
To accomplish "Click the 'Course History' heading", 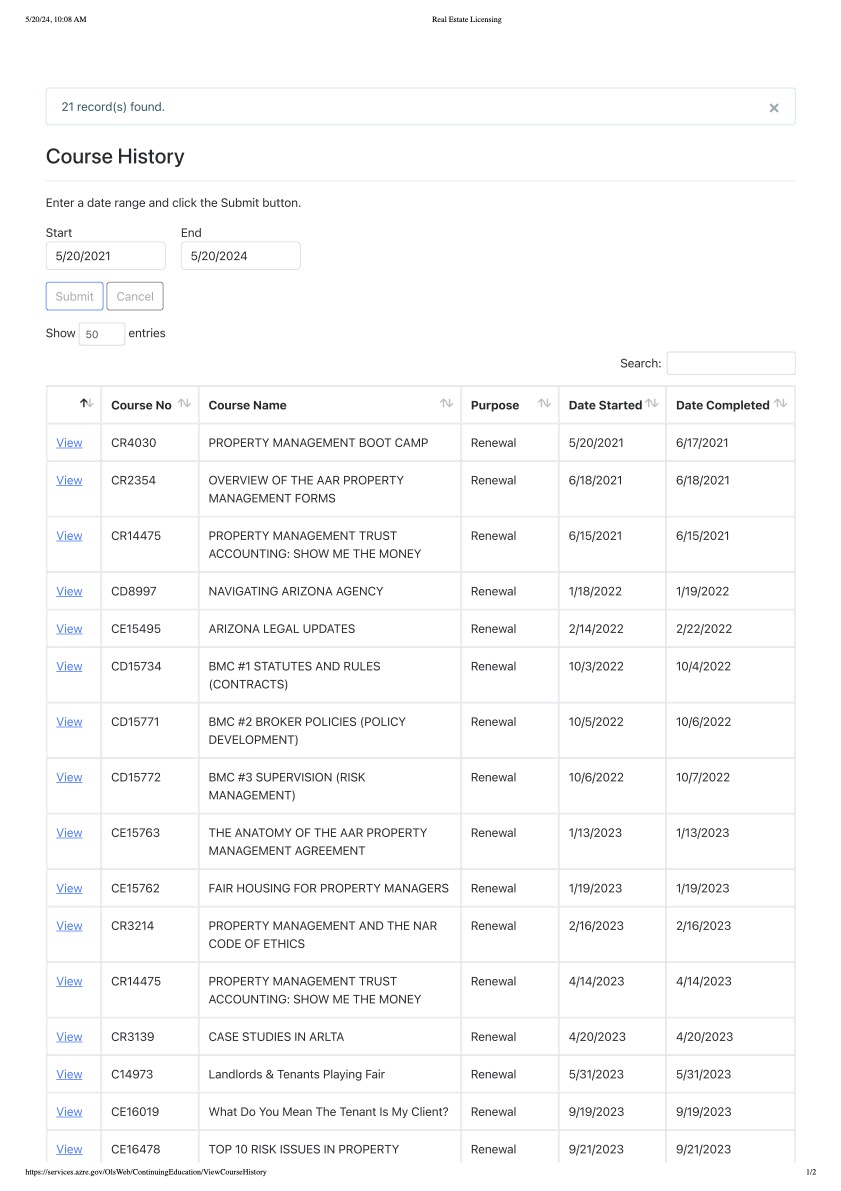I will tap(115, 156).
